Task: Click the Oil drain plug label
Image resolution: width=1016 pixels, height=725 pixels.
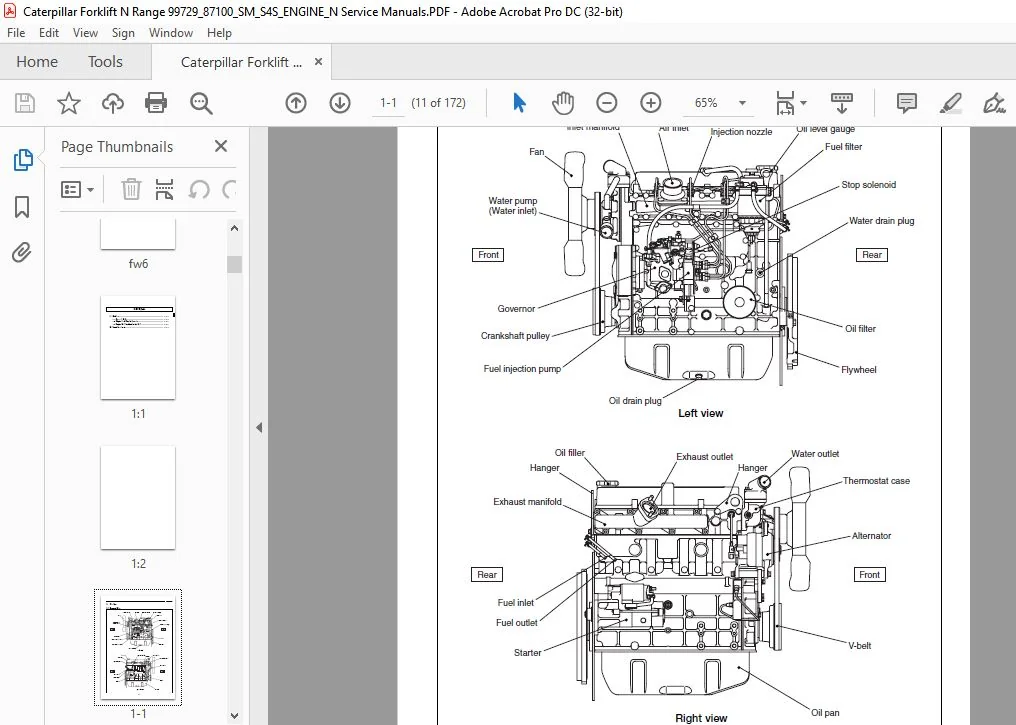Action: [635, 400]
